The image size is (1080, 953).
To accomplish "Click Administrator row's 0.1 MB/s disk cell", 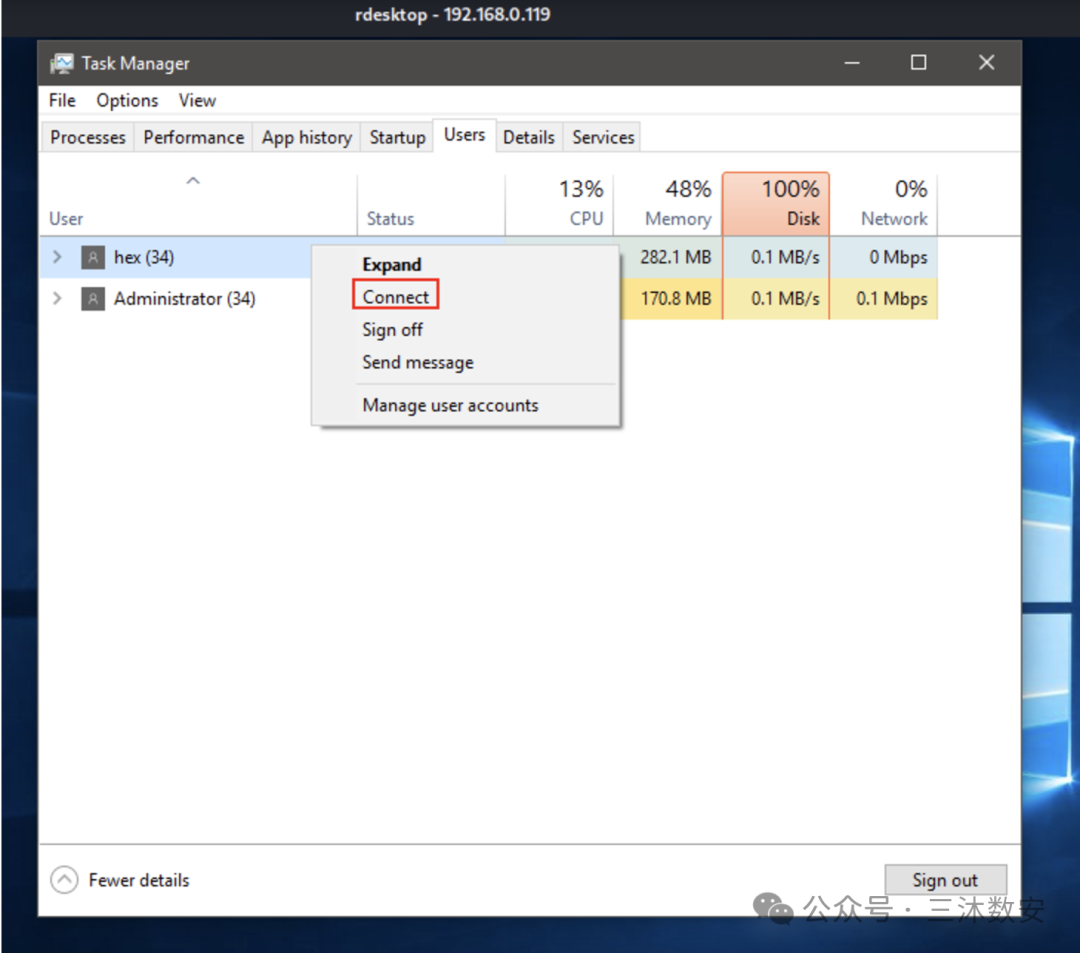I will 776,299.
